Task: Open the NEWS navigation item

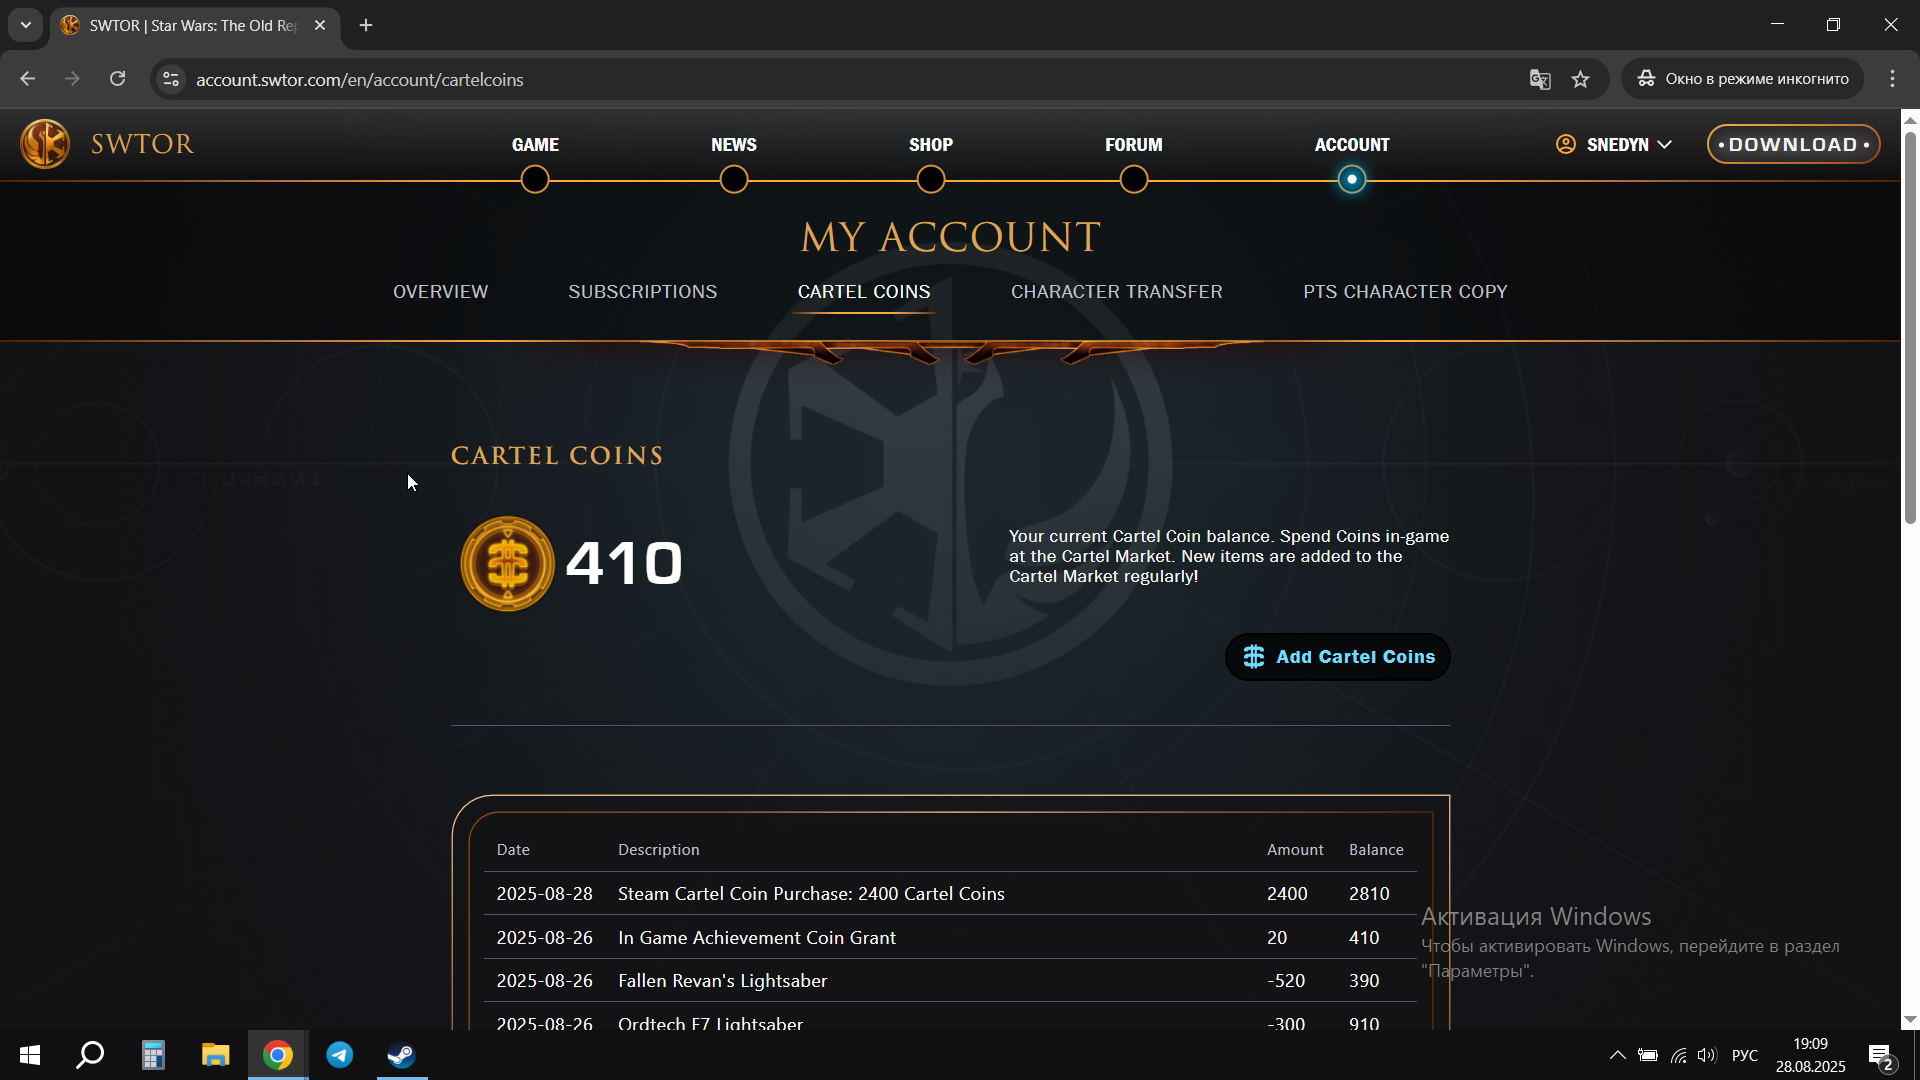Action: pos(733,145)
